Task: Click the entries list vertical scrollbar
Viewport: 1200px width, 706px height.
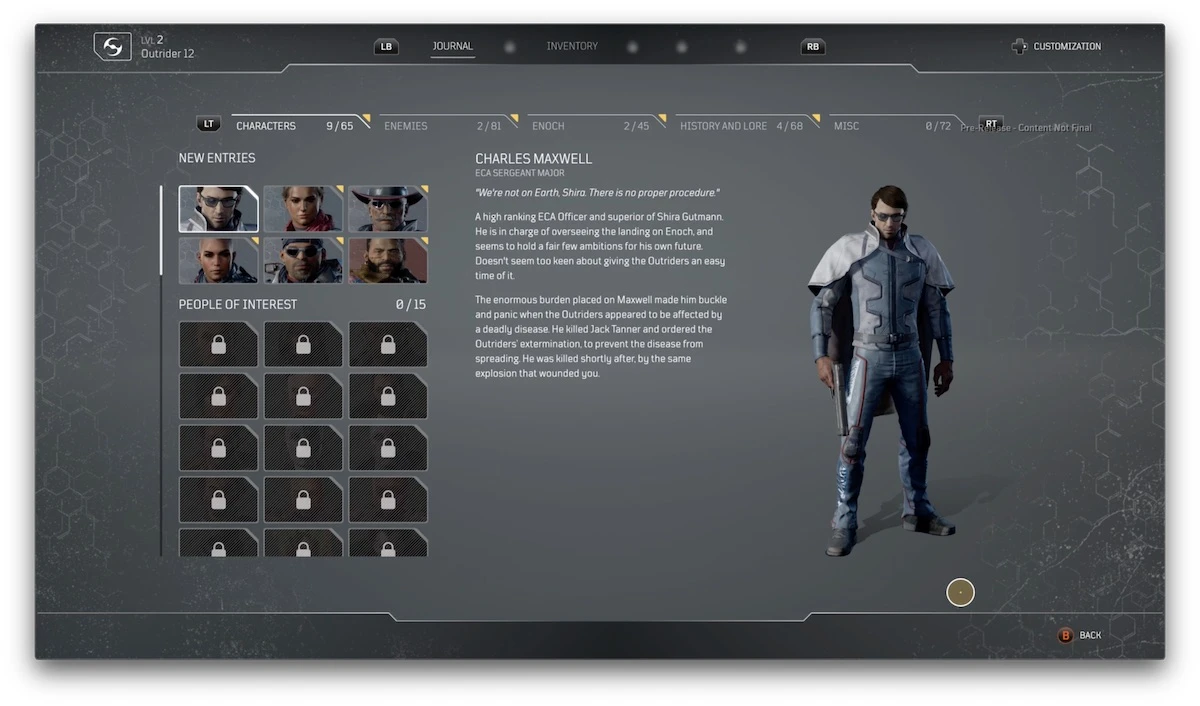Action: (161, 370)
